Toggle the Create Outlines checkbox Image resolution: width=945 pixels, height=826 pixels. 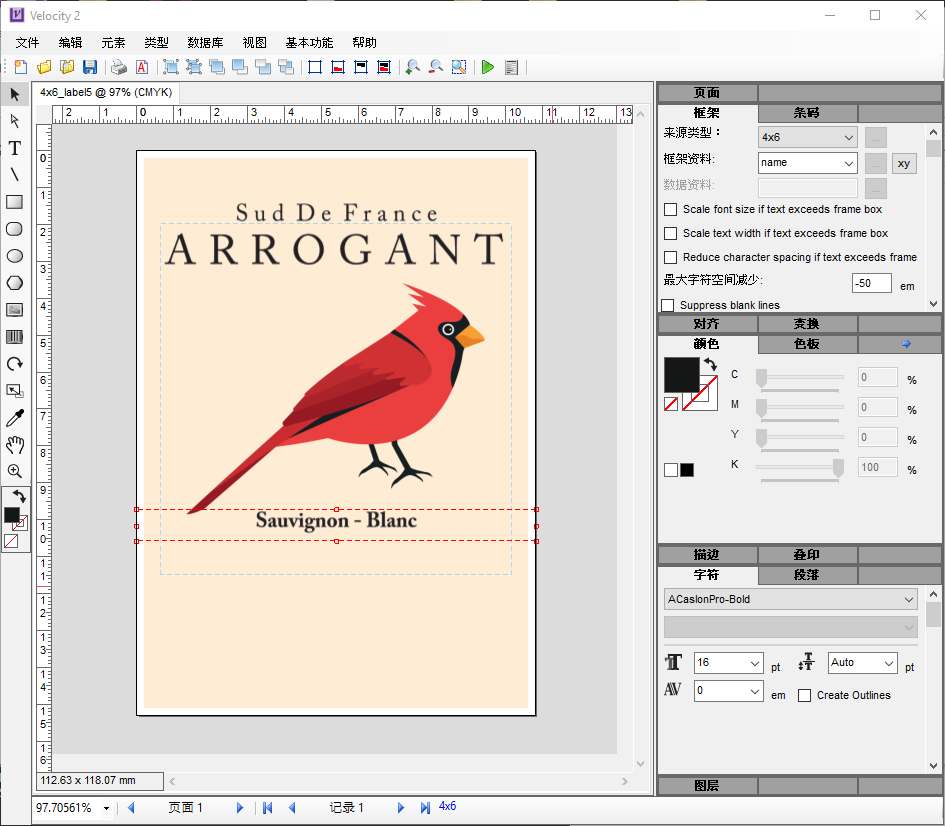805,696
